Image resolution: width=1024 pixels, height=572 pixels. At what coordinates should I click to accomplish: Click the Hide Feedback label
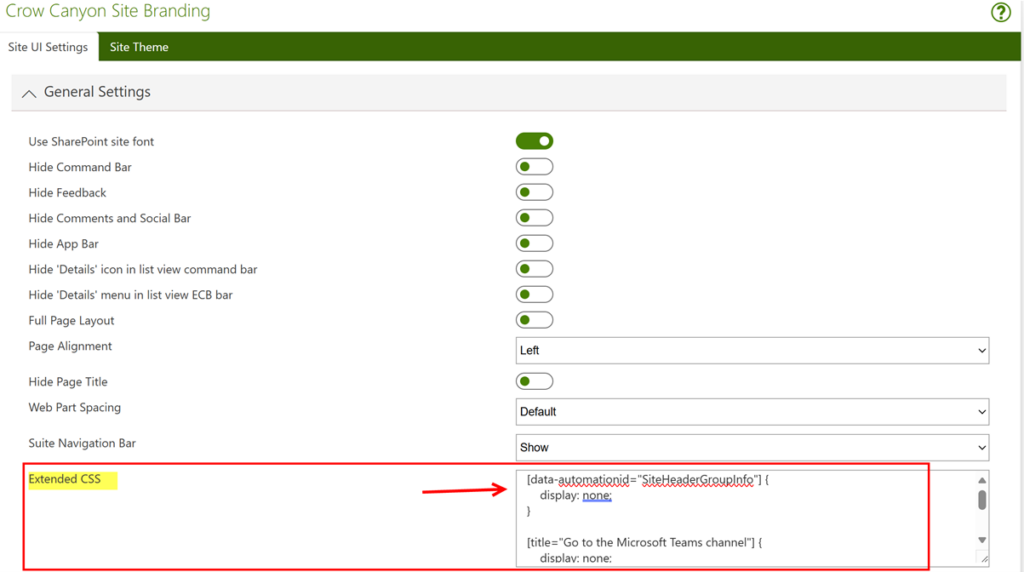click(x=67, y=193)
